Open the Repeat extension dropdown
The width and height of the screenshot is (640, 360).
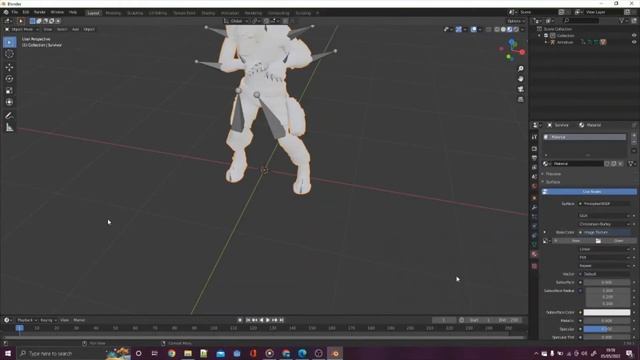pyautogui.click(x=604, y=266)
